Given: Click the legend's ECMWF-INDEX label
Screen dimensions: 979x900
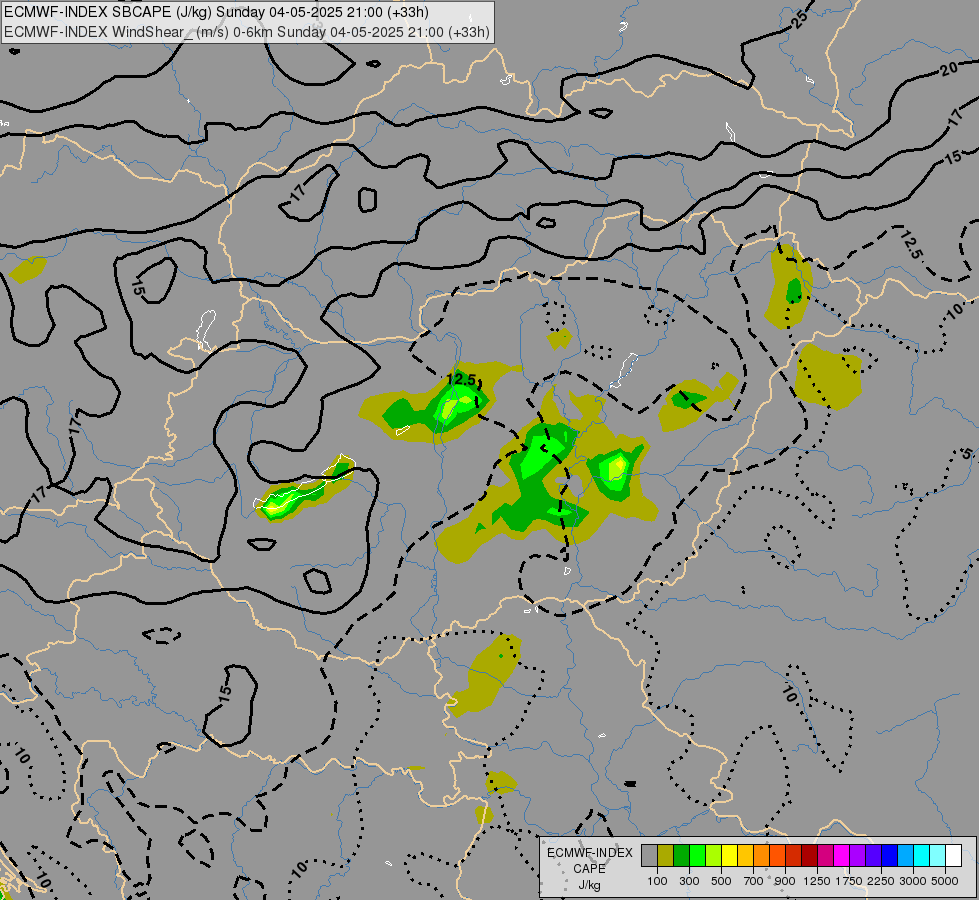Looking at the screenshot, I should pyautogui.click(x=590, y=853).
